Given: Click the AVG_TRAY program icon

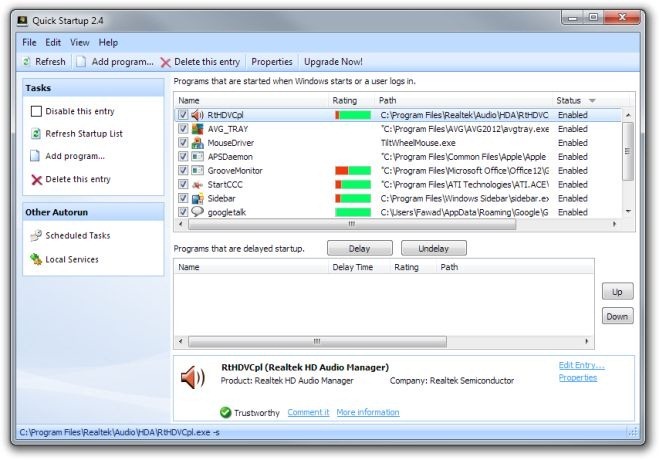Looking at the screenshot, I should [197, 129].
